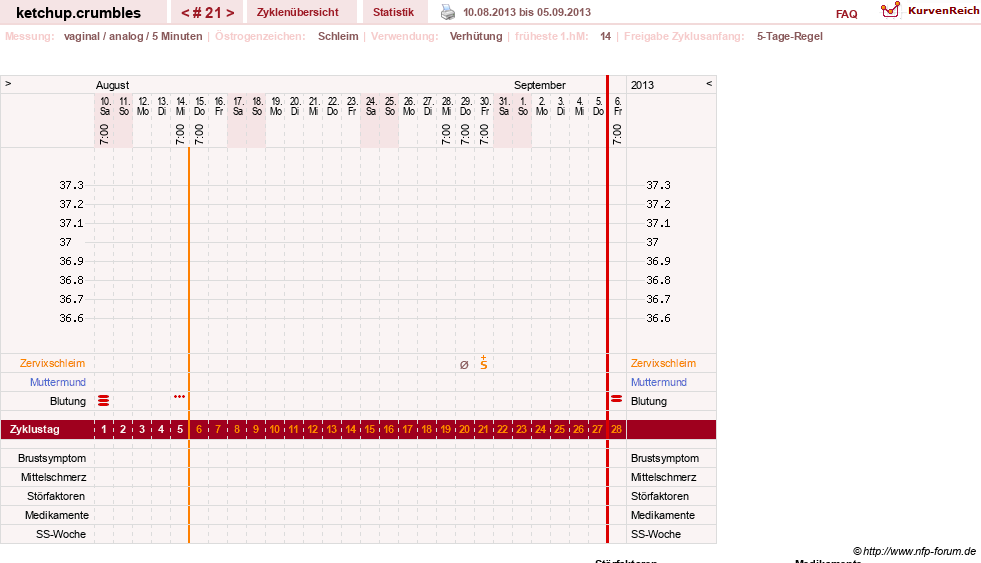981x563 pixels.
Task: Click the left Störfaktoren row label
Action: click(56, 496)
